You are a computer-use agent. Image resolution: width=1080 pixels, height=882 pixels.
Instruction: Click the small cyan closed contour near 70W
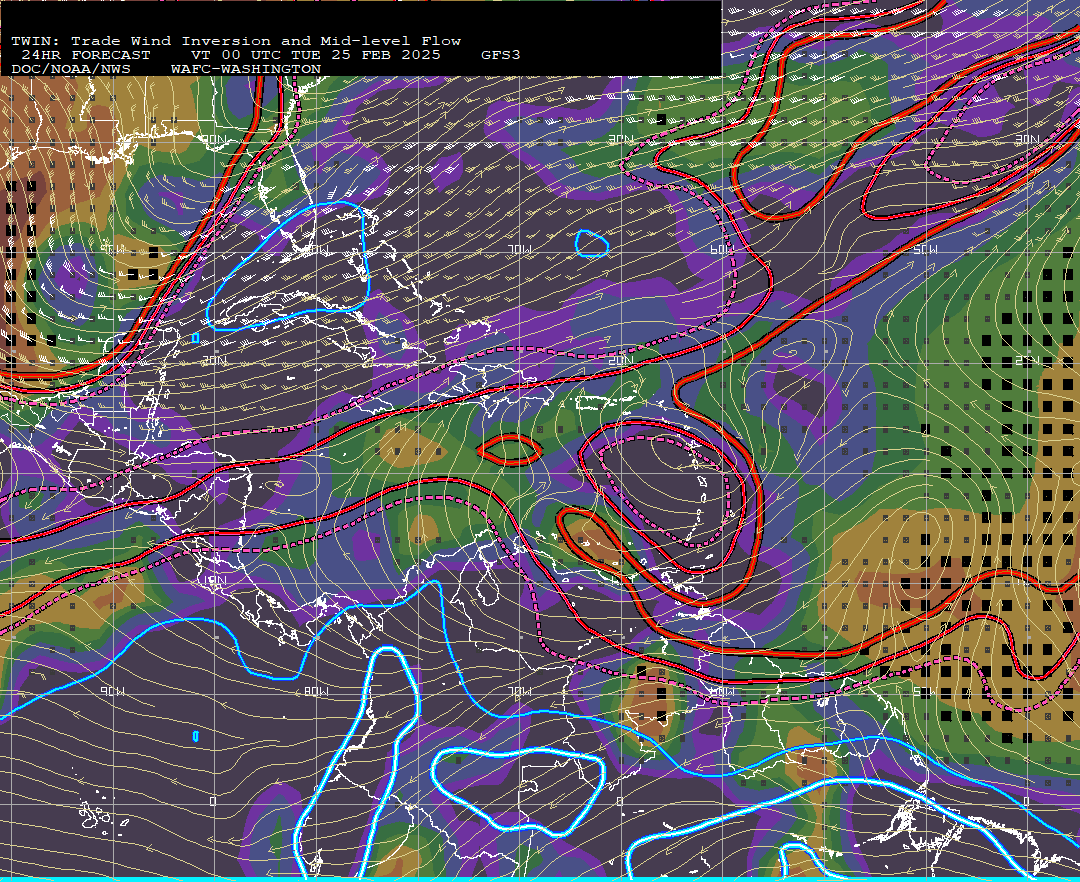tap(592, 244)
